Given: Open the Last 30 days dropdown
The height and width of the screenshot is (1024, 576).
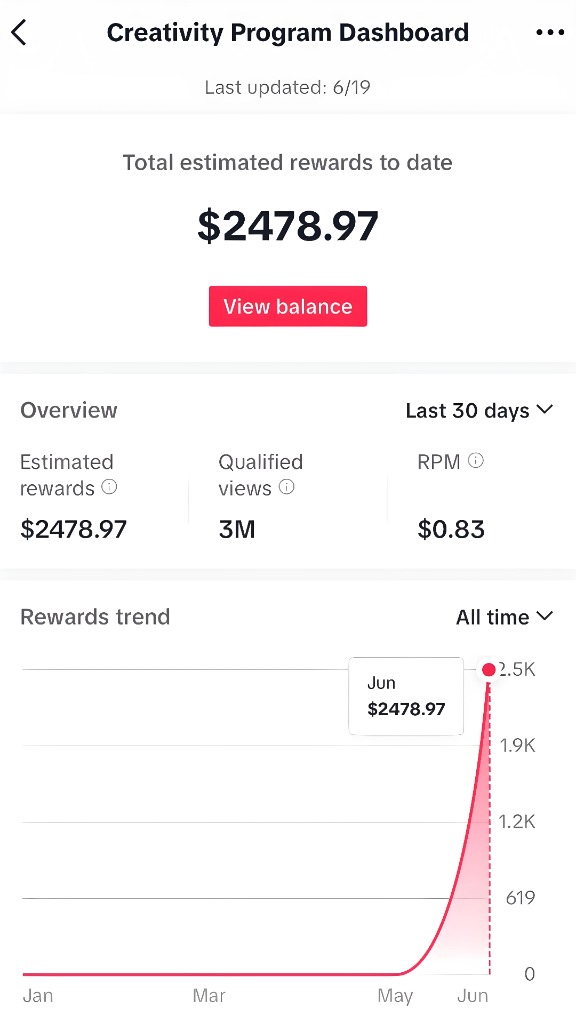Looking at the screenshot, I should click(479, 411).
